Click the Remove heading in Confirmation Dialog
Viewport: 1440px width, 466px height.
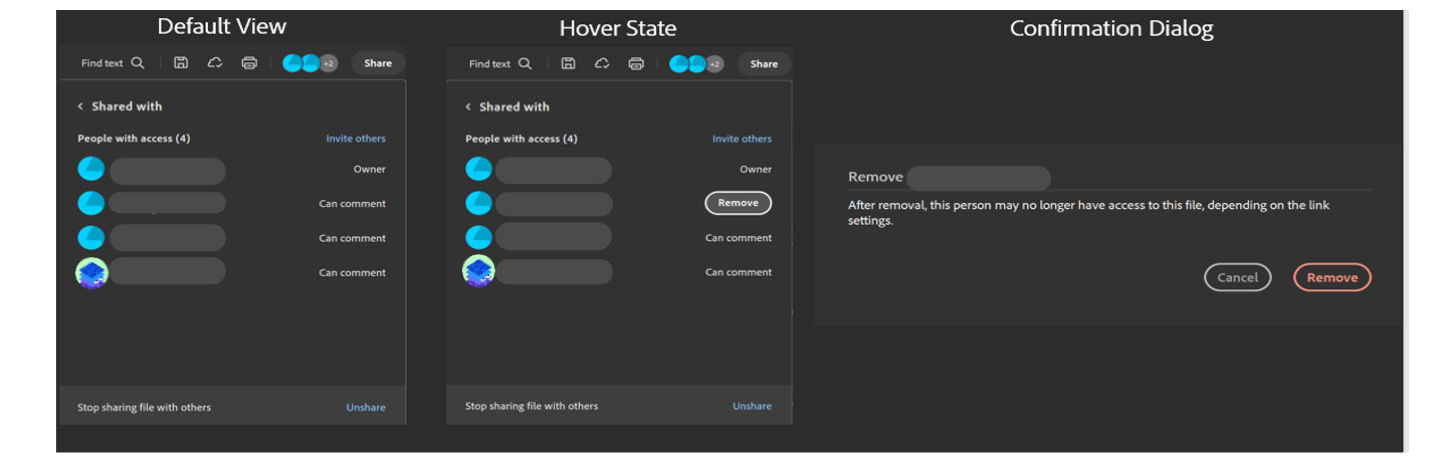(875, 177)
